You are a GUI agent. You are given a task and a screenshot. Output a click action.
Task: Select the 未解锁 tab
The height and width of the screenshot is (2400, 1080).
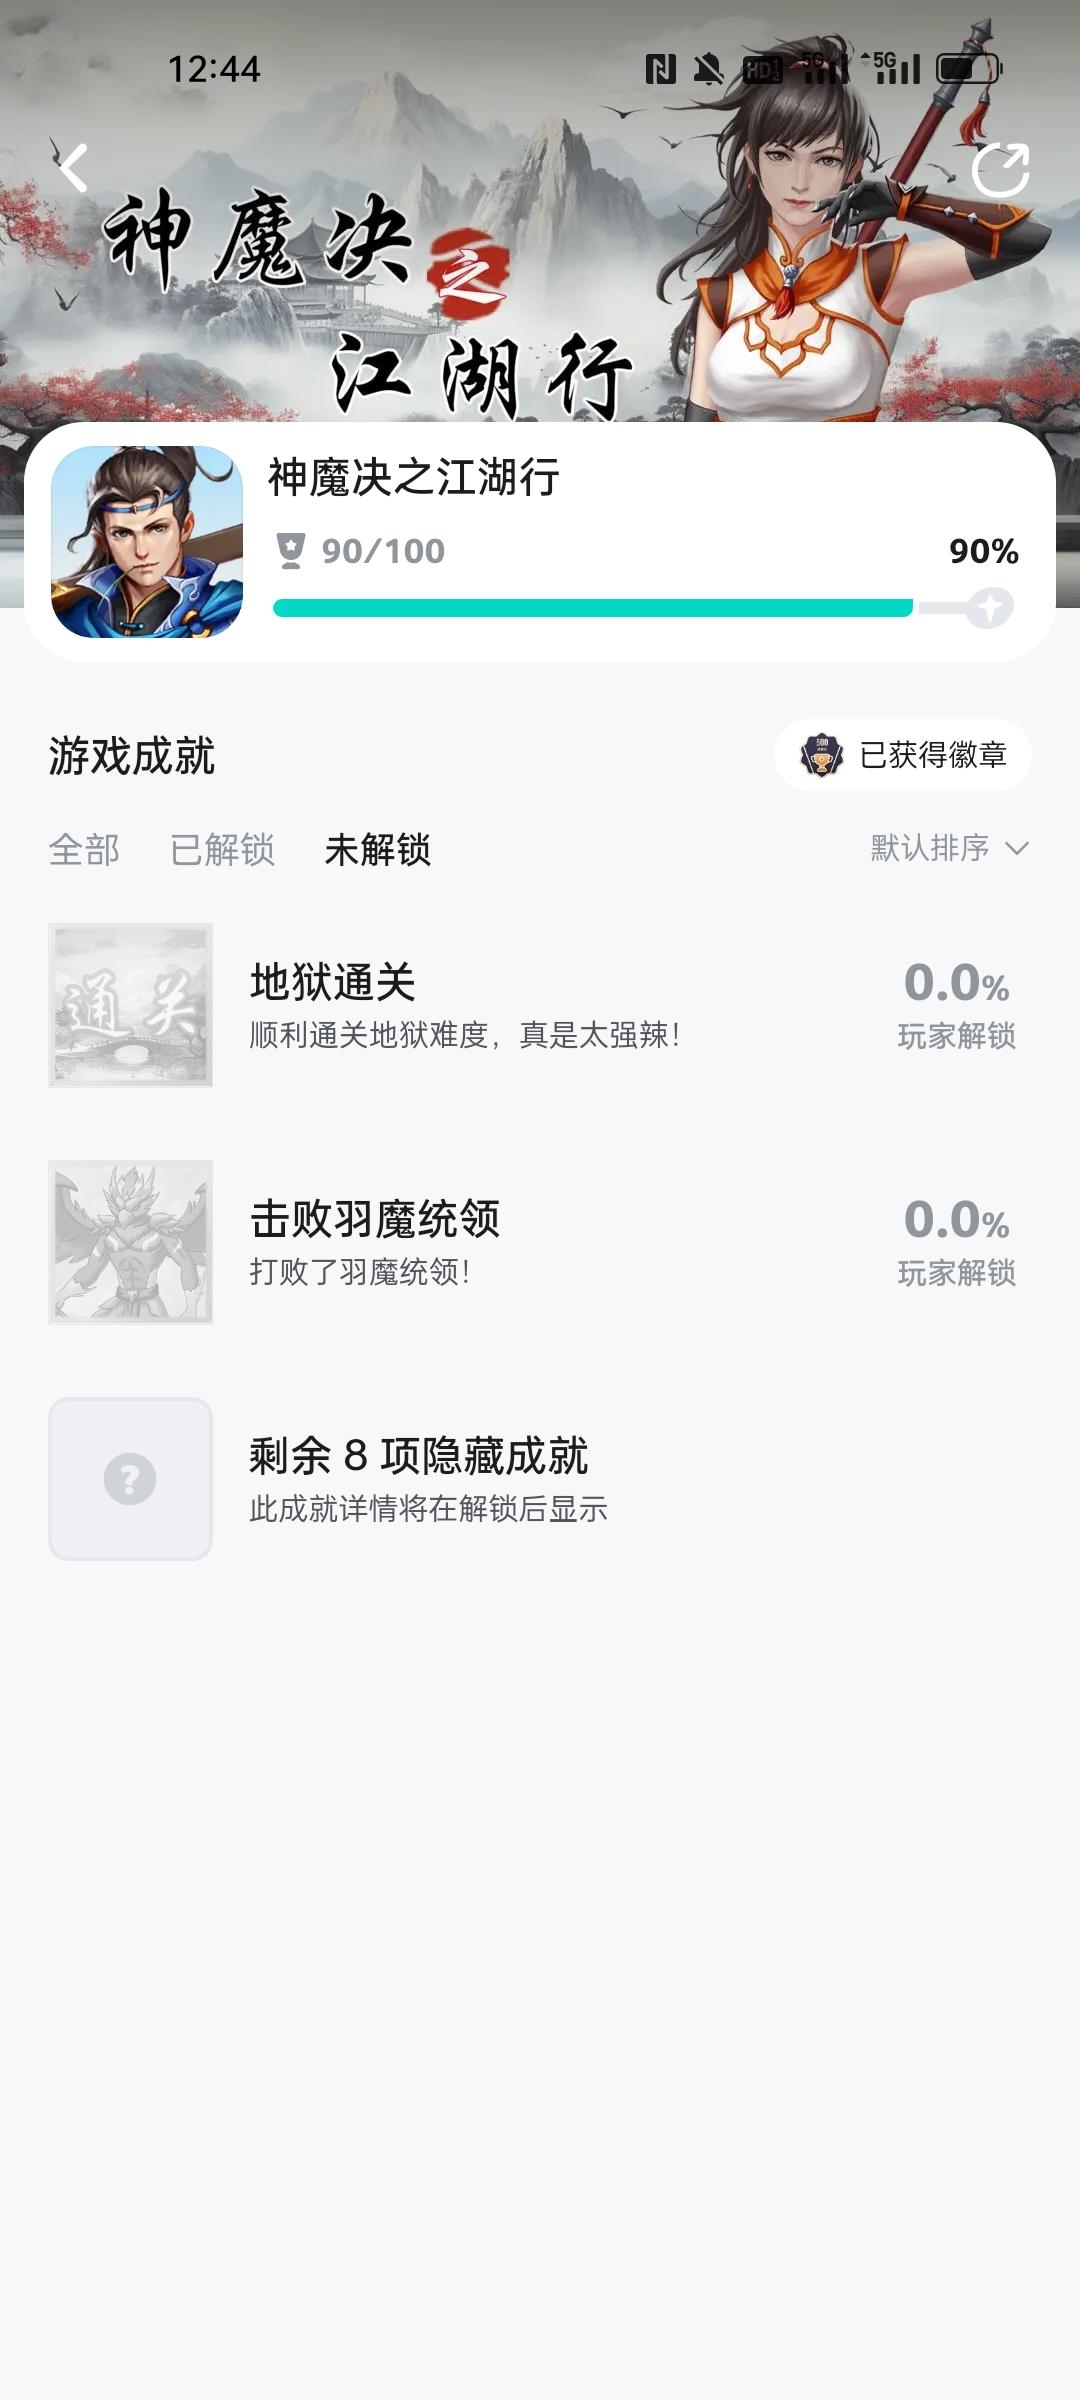coord(378,850)
